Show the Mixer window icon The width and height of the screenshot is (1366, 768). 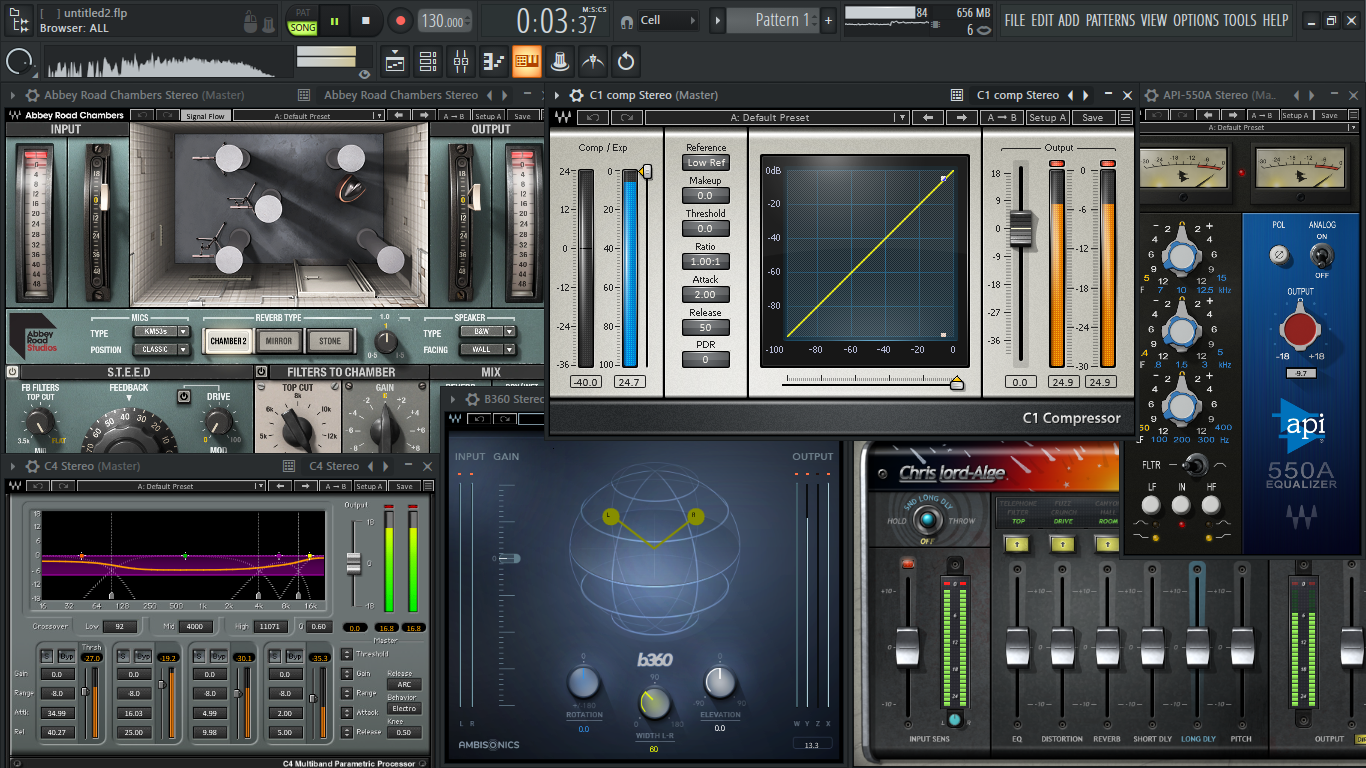461,61
